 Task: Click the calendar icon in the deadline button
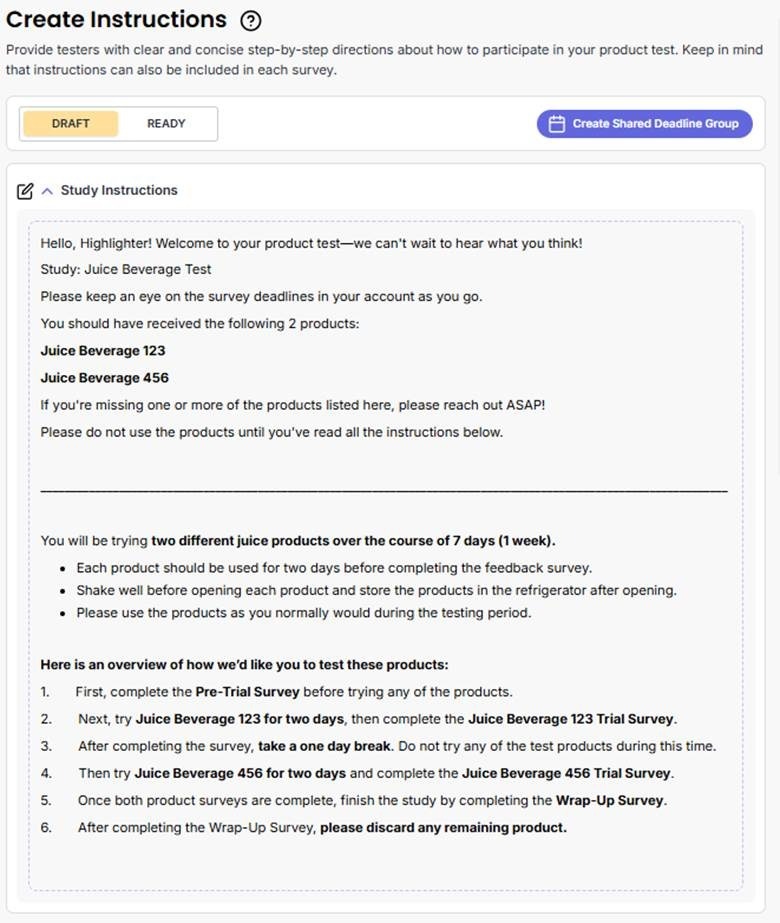click(556, 124)
